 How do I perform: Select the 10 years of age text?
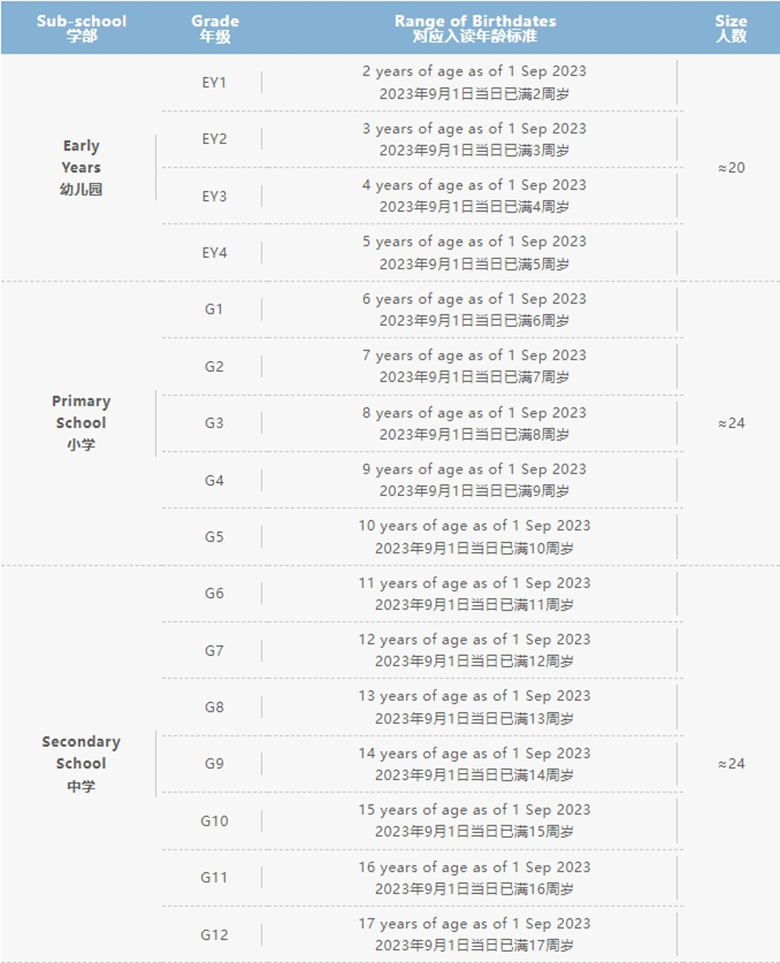pos(474,526)
